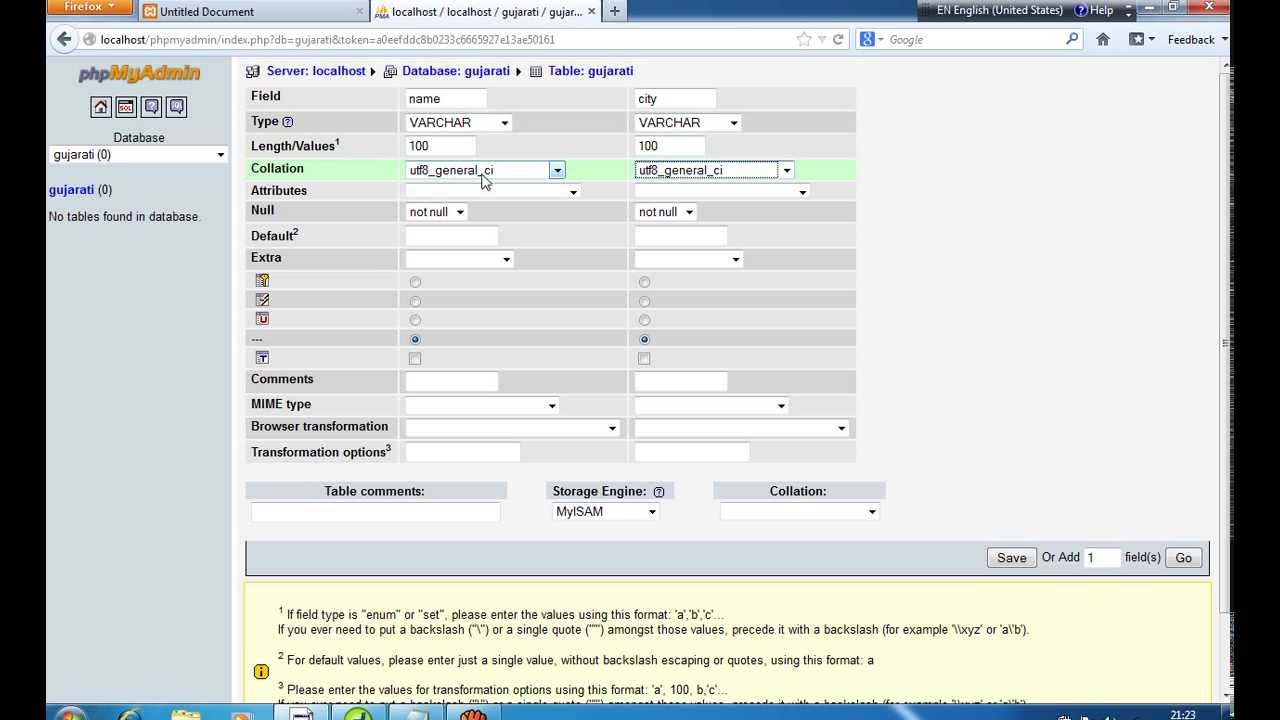
Task: Click Server: localhost breadcrumb link
Action: click(316, 71)
